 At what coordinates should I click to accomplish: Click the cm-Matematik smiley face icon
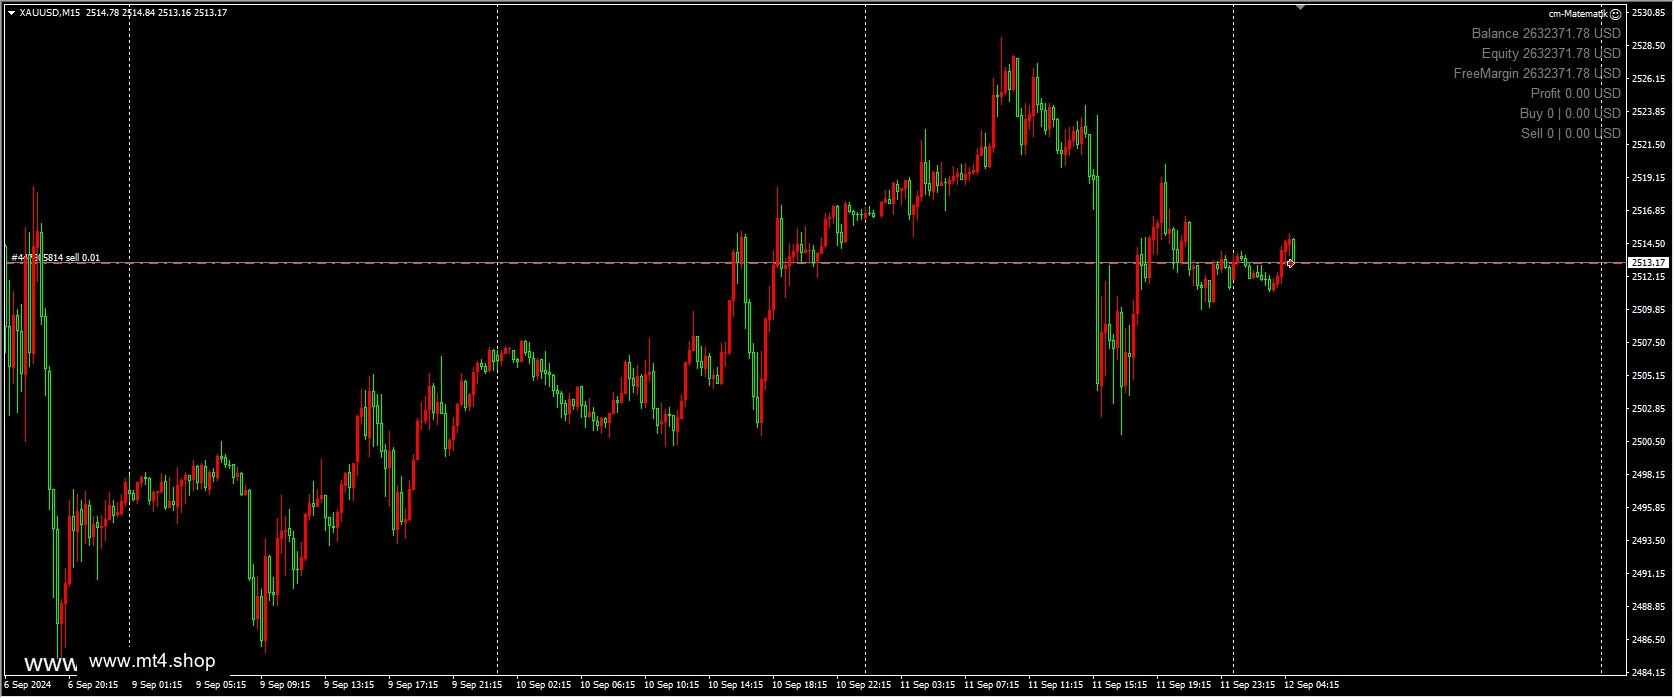point(1616,14)
